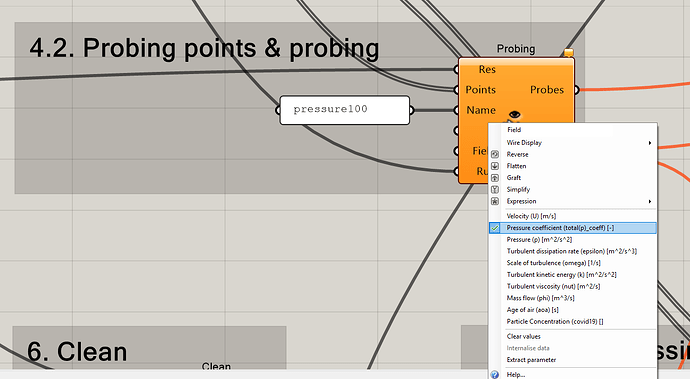Click the Simplify icon in context menu

(x=495, y=190)
